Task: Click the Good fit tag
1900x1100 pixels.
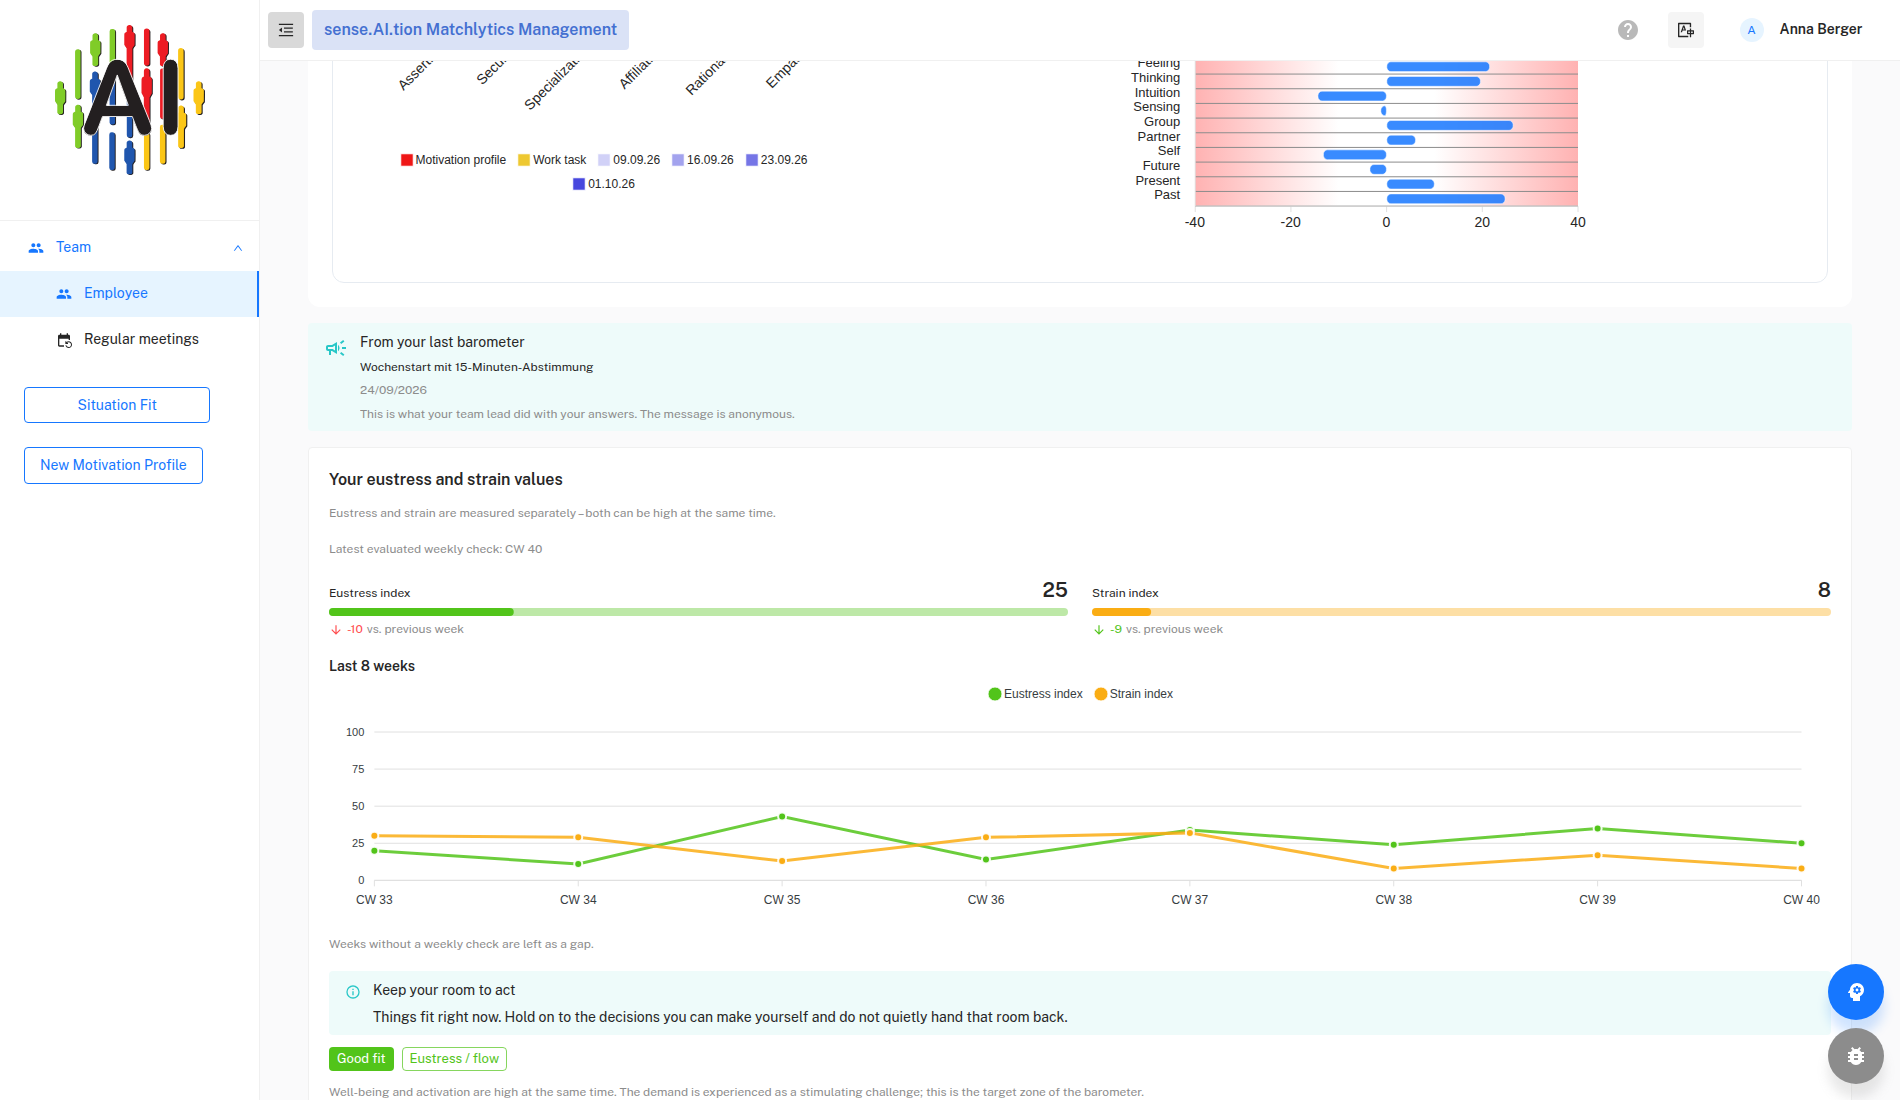Action: pyautogui.click(x=361, y=1059)
